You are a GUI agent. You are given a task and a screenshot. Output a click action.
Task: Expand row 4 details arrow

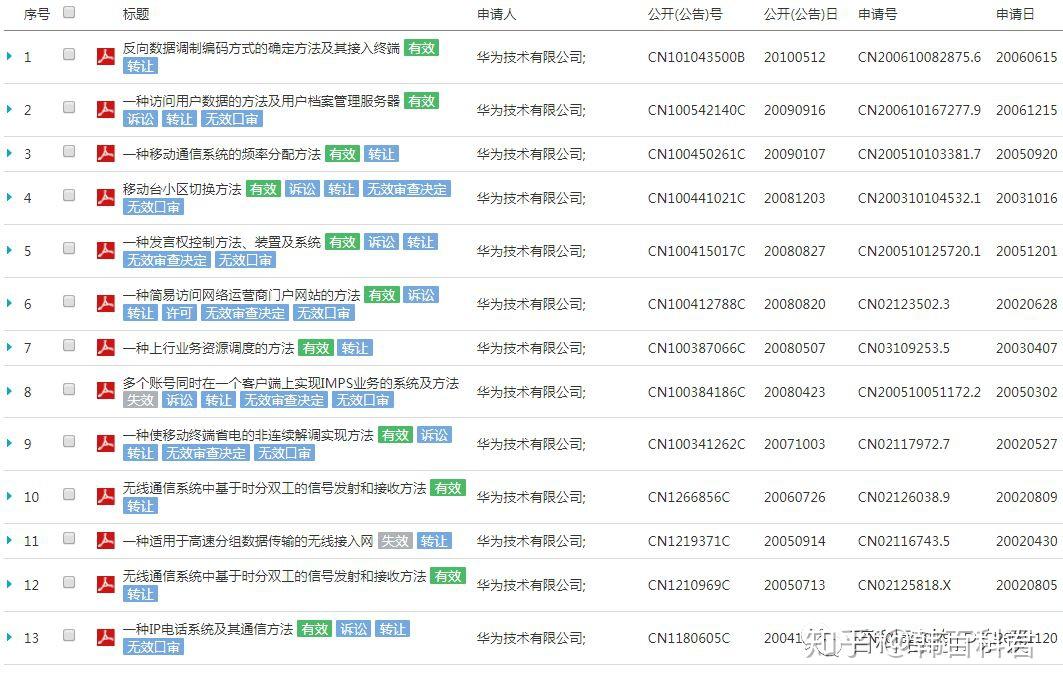tap(9, 197)
